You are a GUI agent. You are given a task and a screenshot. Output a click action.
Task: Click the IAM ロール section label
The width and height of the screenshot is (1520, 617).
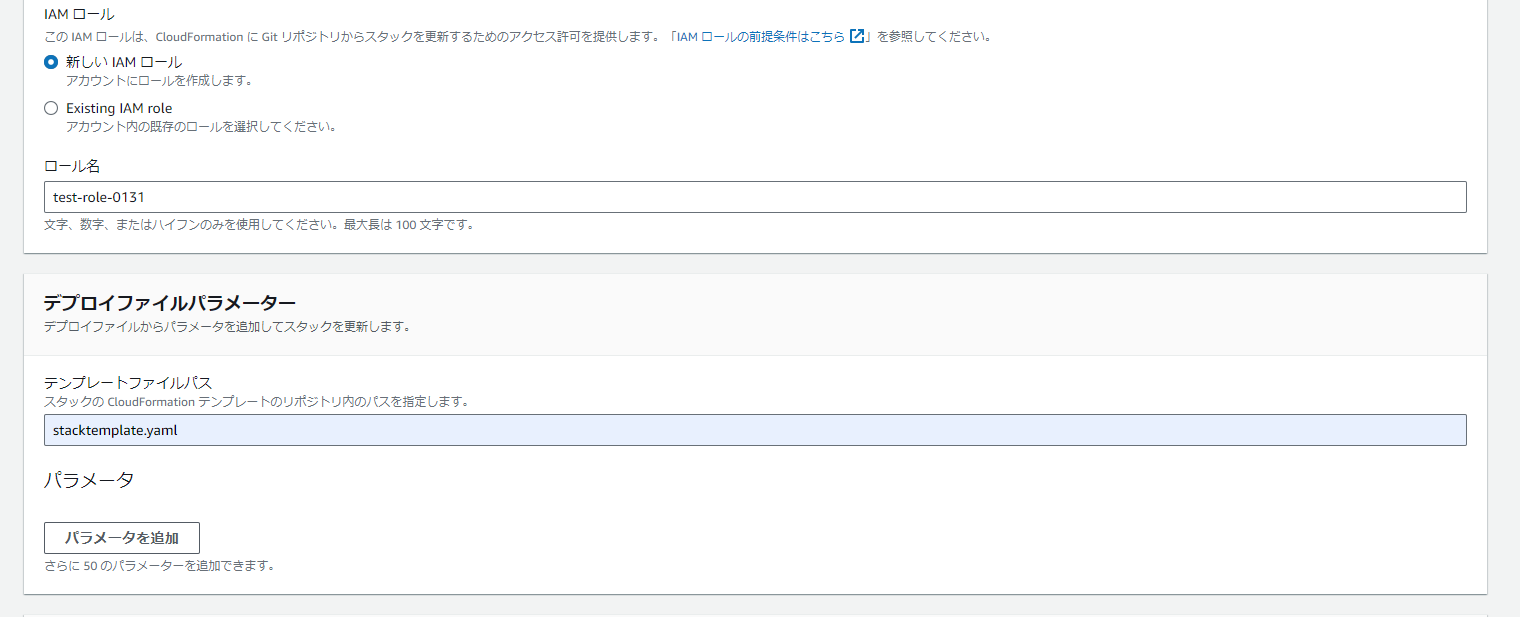pos(79,15)
